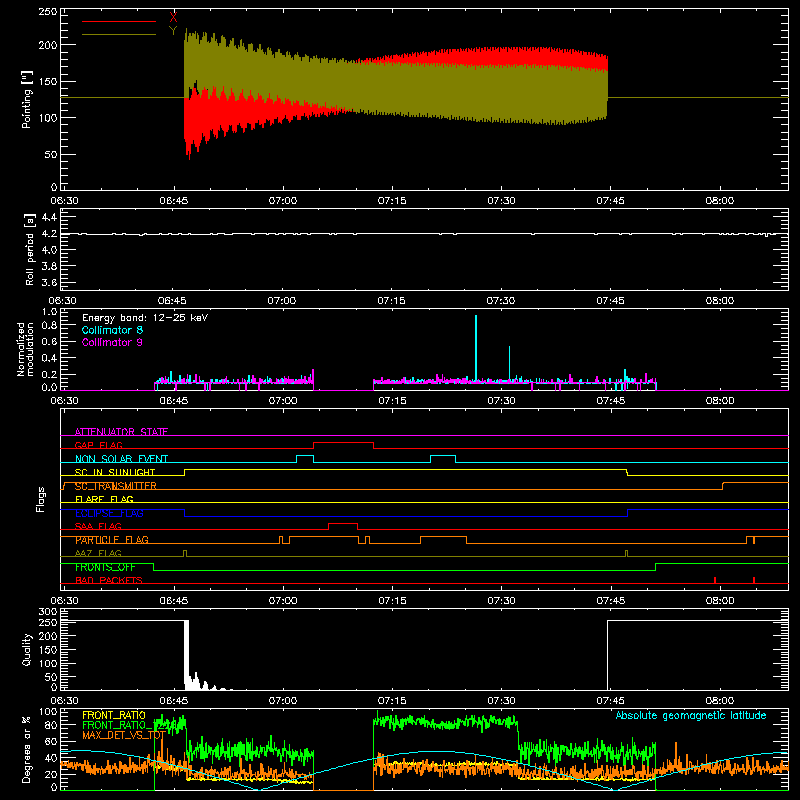The height and width of the screenshot is (800, 800).
Task: Click the 'Quality' vertical axis title
Action: pyautogui.click(x=27, y=649)
